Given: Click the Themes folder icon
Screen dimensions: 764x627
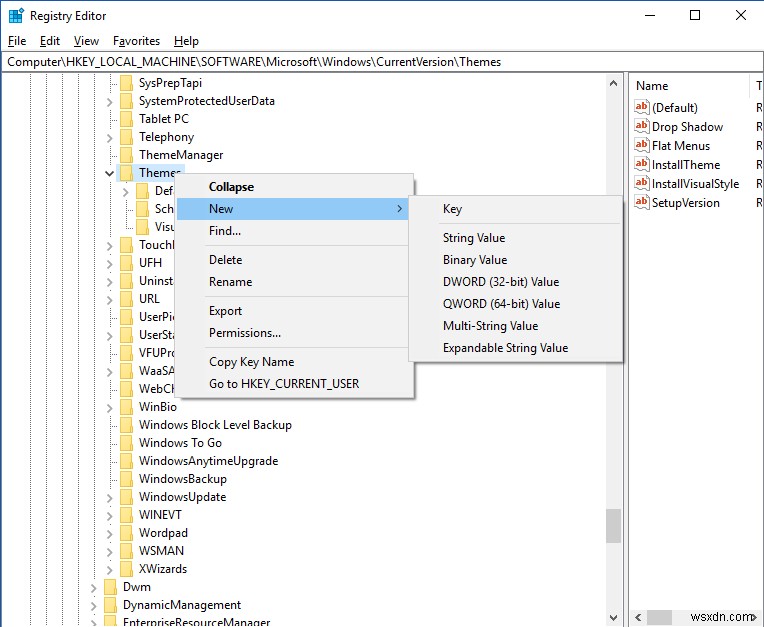Looking at the screenshot, I should point(126,173).
